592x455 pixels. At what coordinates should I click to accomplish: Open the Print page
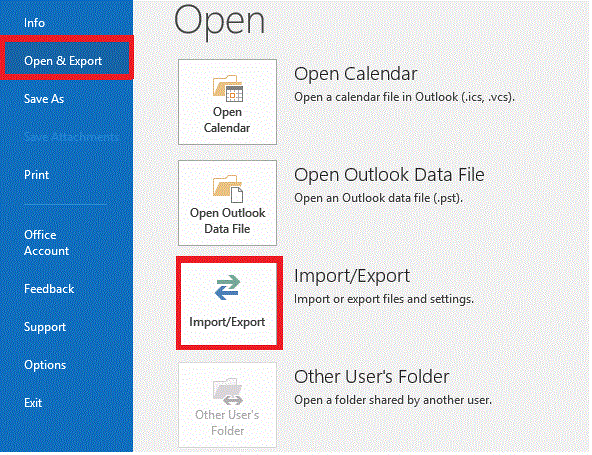[36, 175]
